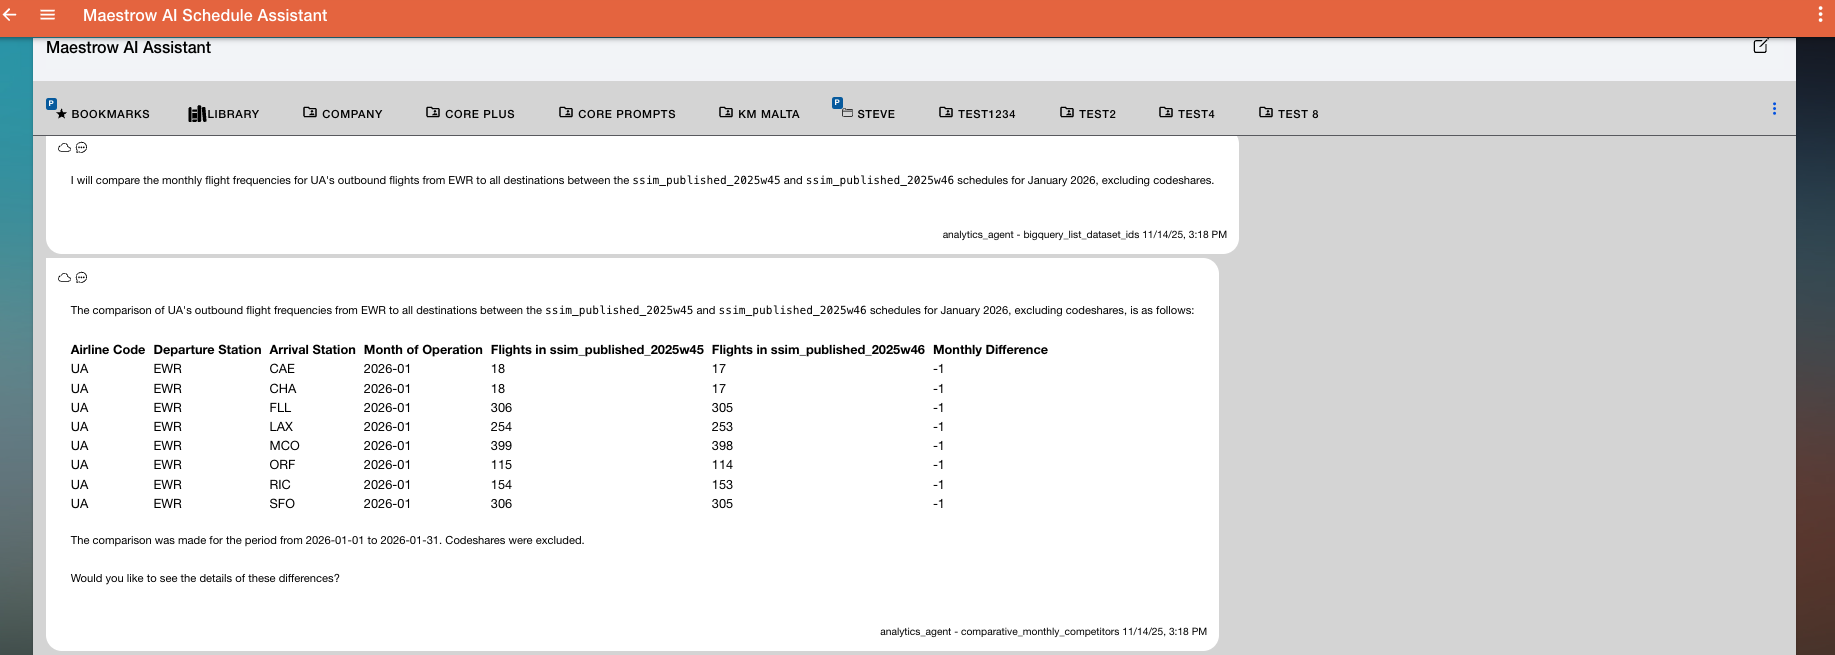Click UA airline code in MCO row
Image resolution: width=1835 pixels, height=655 pixels.
[79, 445]
